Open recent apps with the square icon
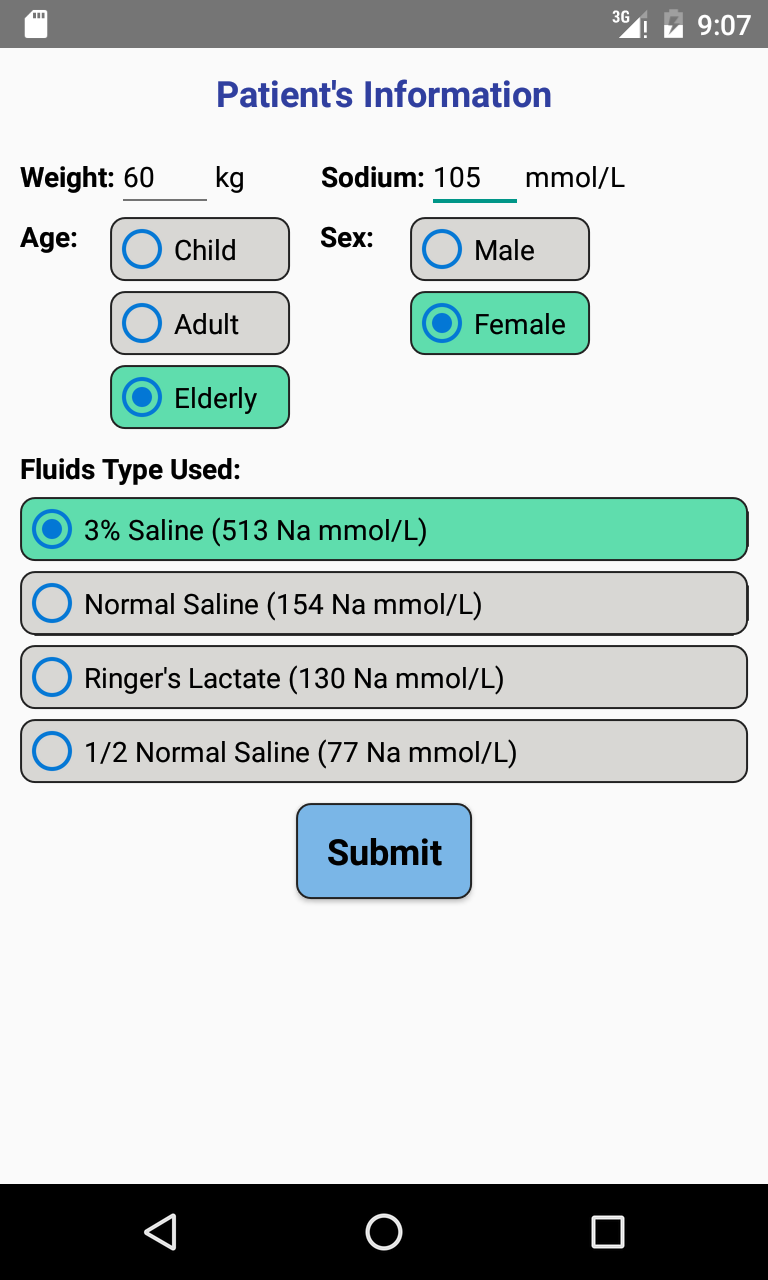 608,1232
